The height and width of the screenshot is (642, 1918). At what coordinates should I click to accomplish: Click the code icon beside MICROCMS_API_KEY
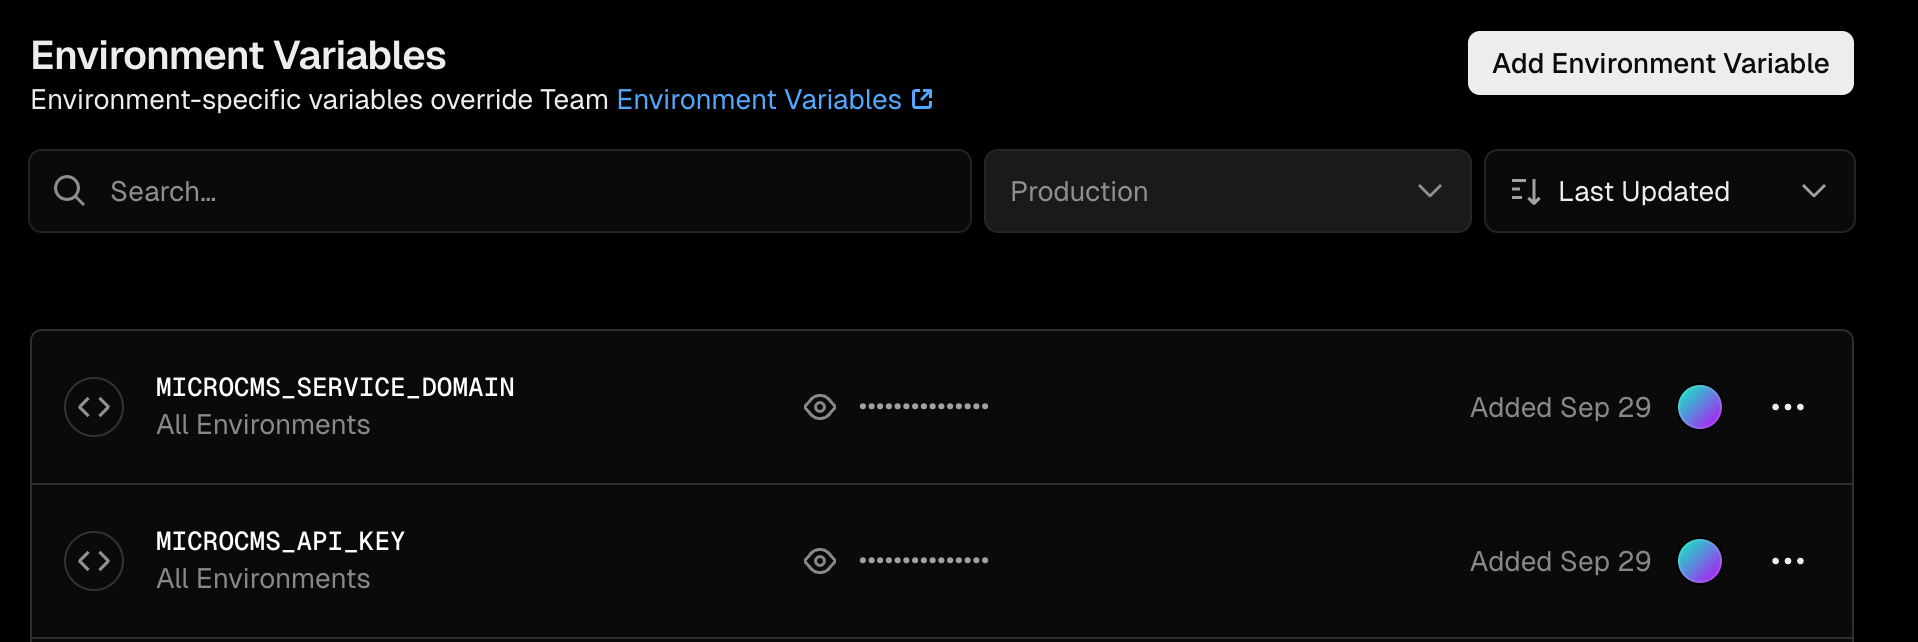click(94, 561)
